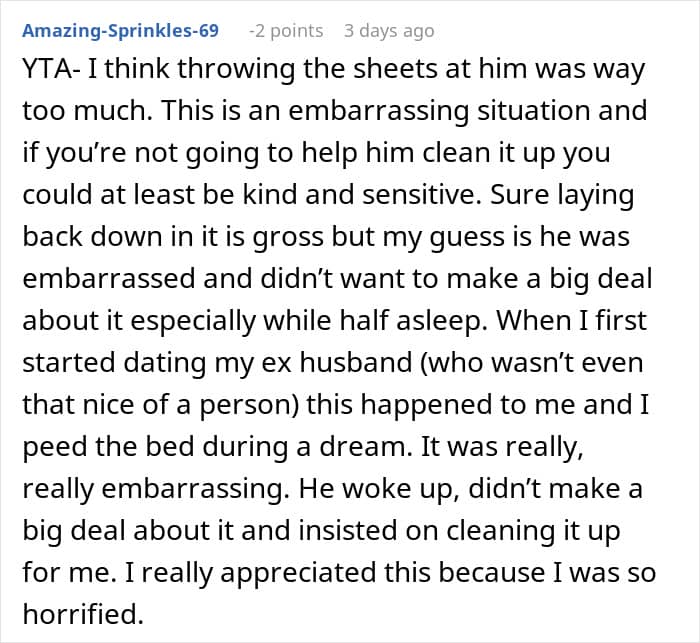This screenshot has width=700, height=643.
Task: Click the words Sure laying
Action: click(x=562, y=194)
